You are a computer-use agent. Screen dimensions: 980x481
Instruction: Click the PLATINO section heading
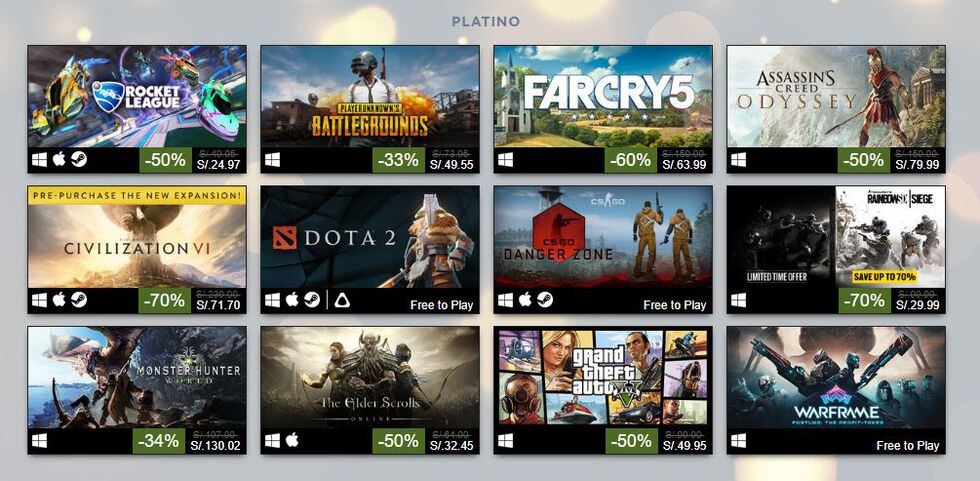(x=486, y=22)
